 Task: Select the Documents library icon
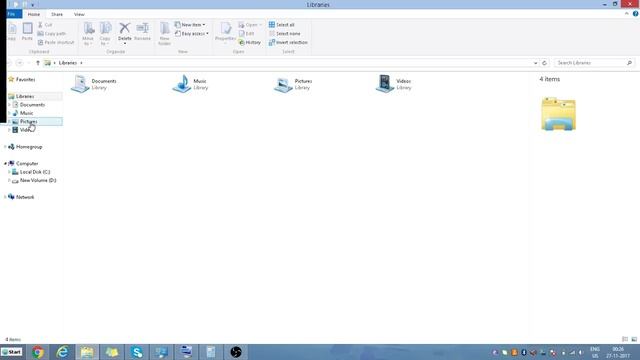[x=80, y=84]
